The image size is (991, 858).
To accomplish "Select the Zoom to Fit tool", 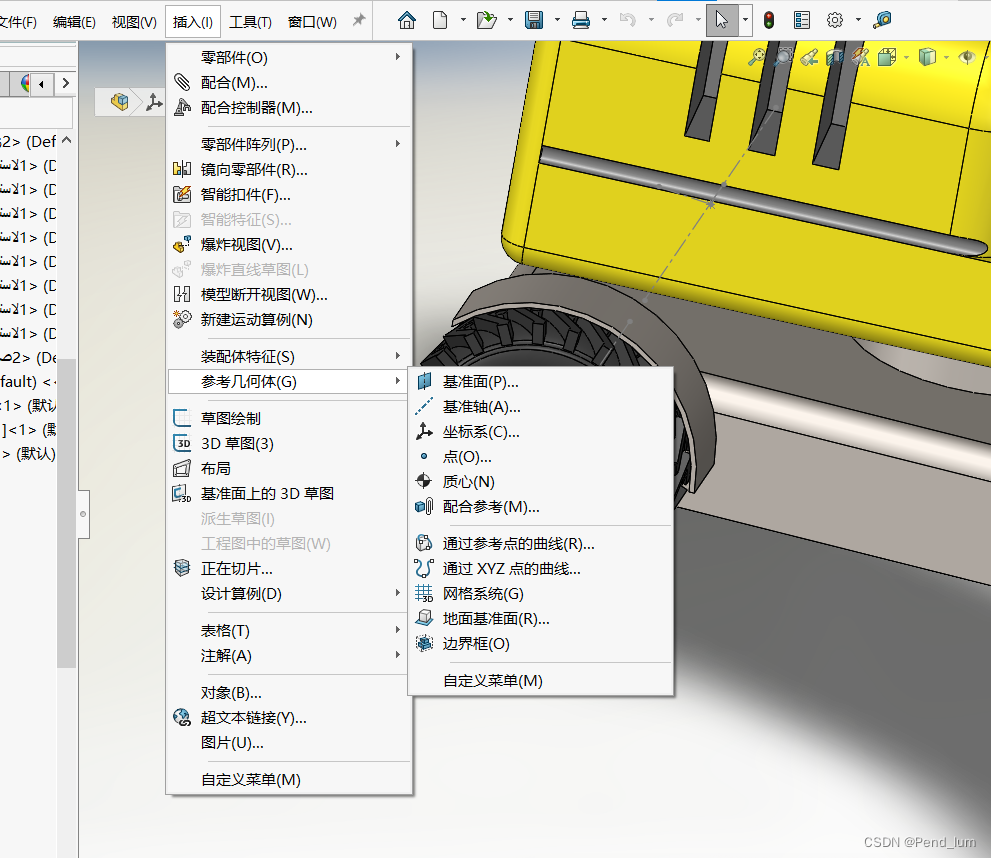I will (x=757, y=57).
